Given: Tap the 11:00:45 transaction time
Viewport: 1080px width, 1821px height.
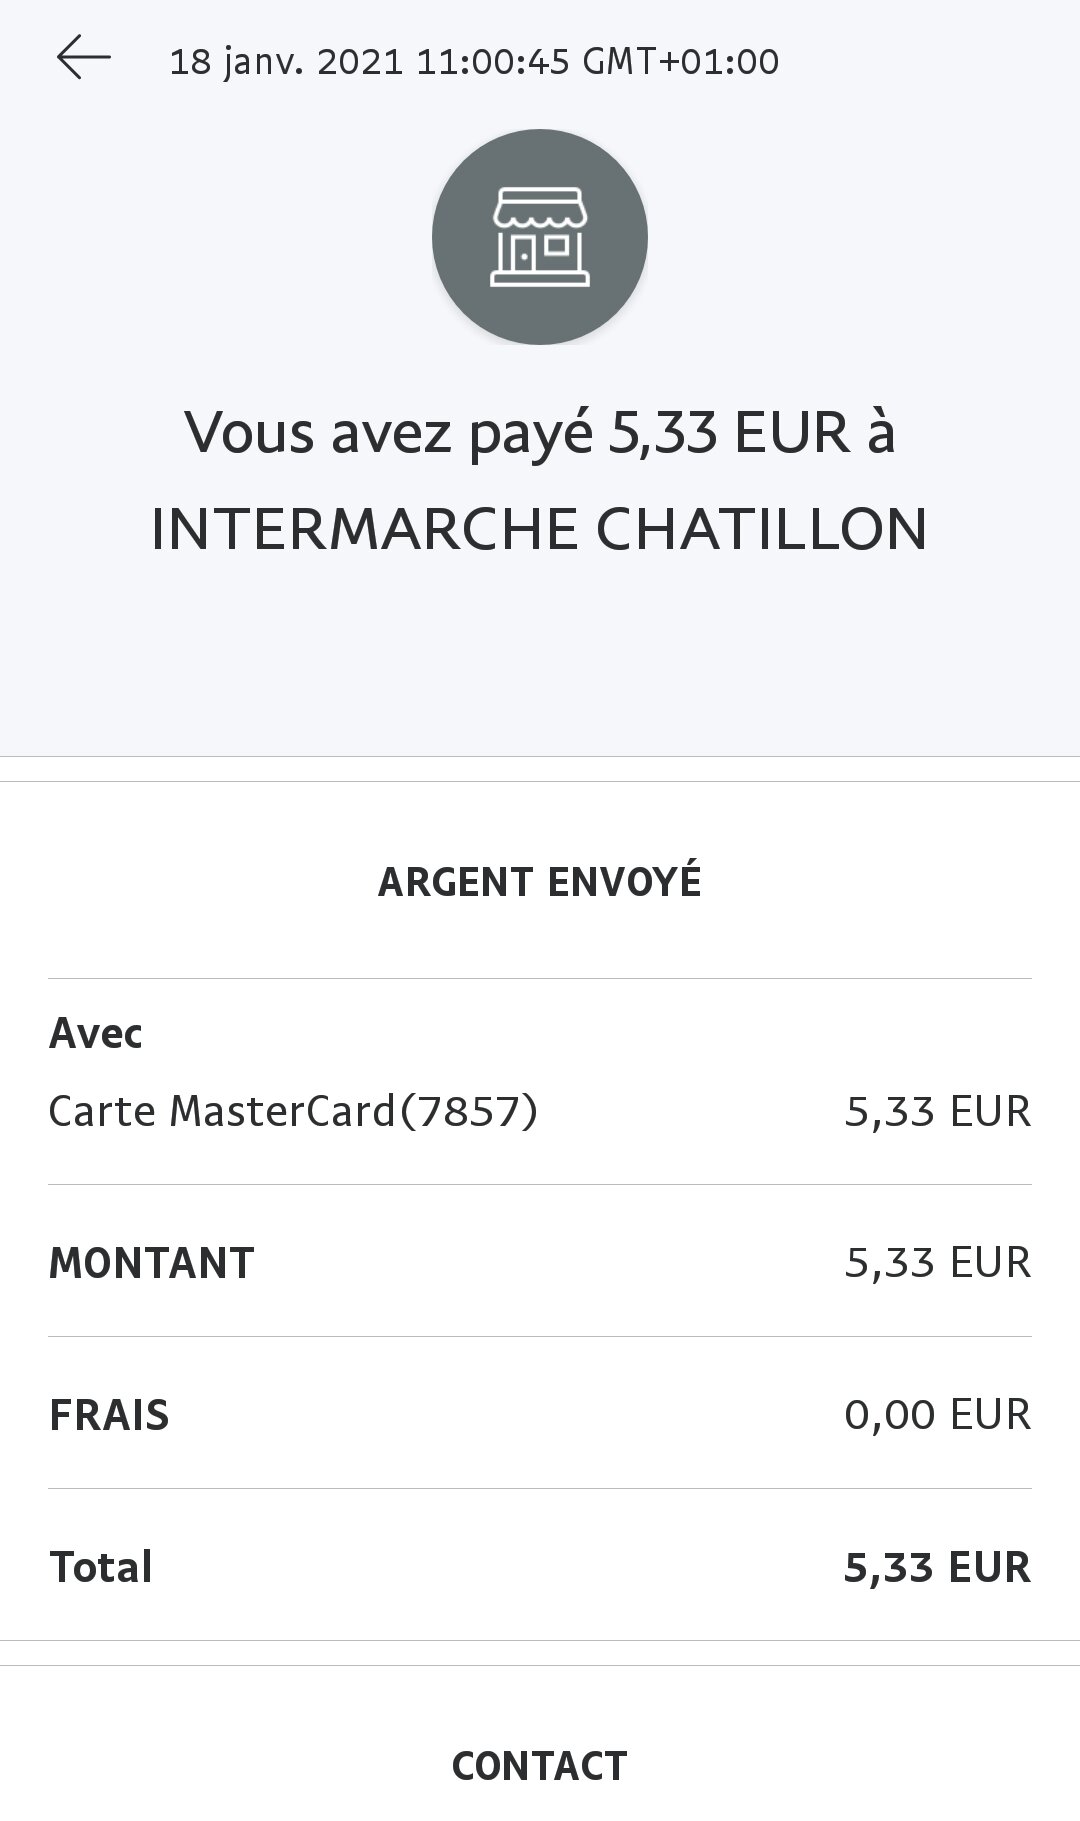Looking at the screenshot, I should 492,62.
